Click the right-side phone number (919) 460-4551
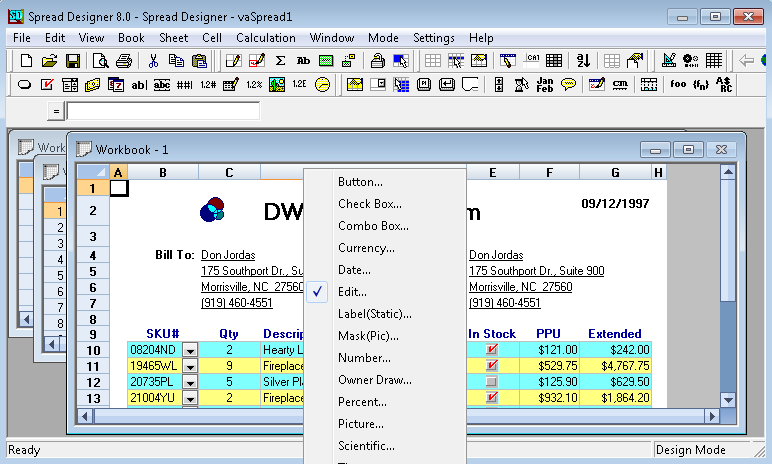772x464 pixels. (505, 302)
